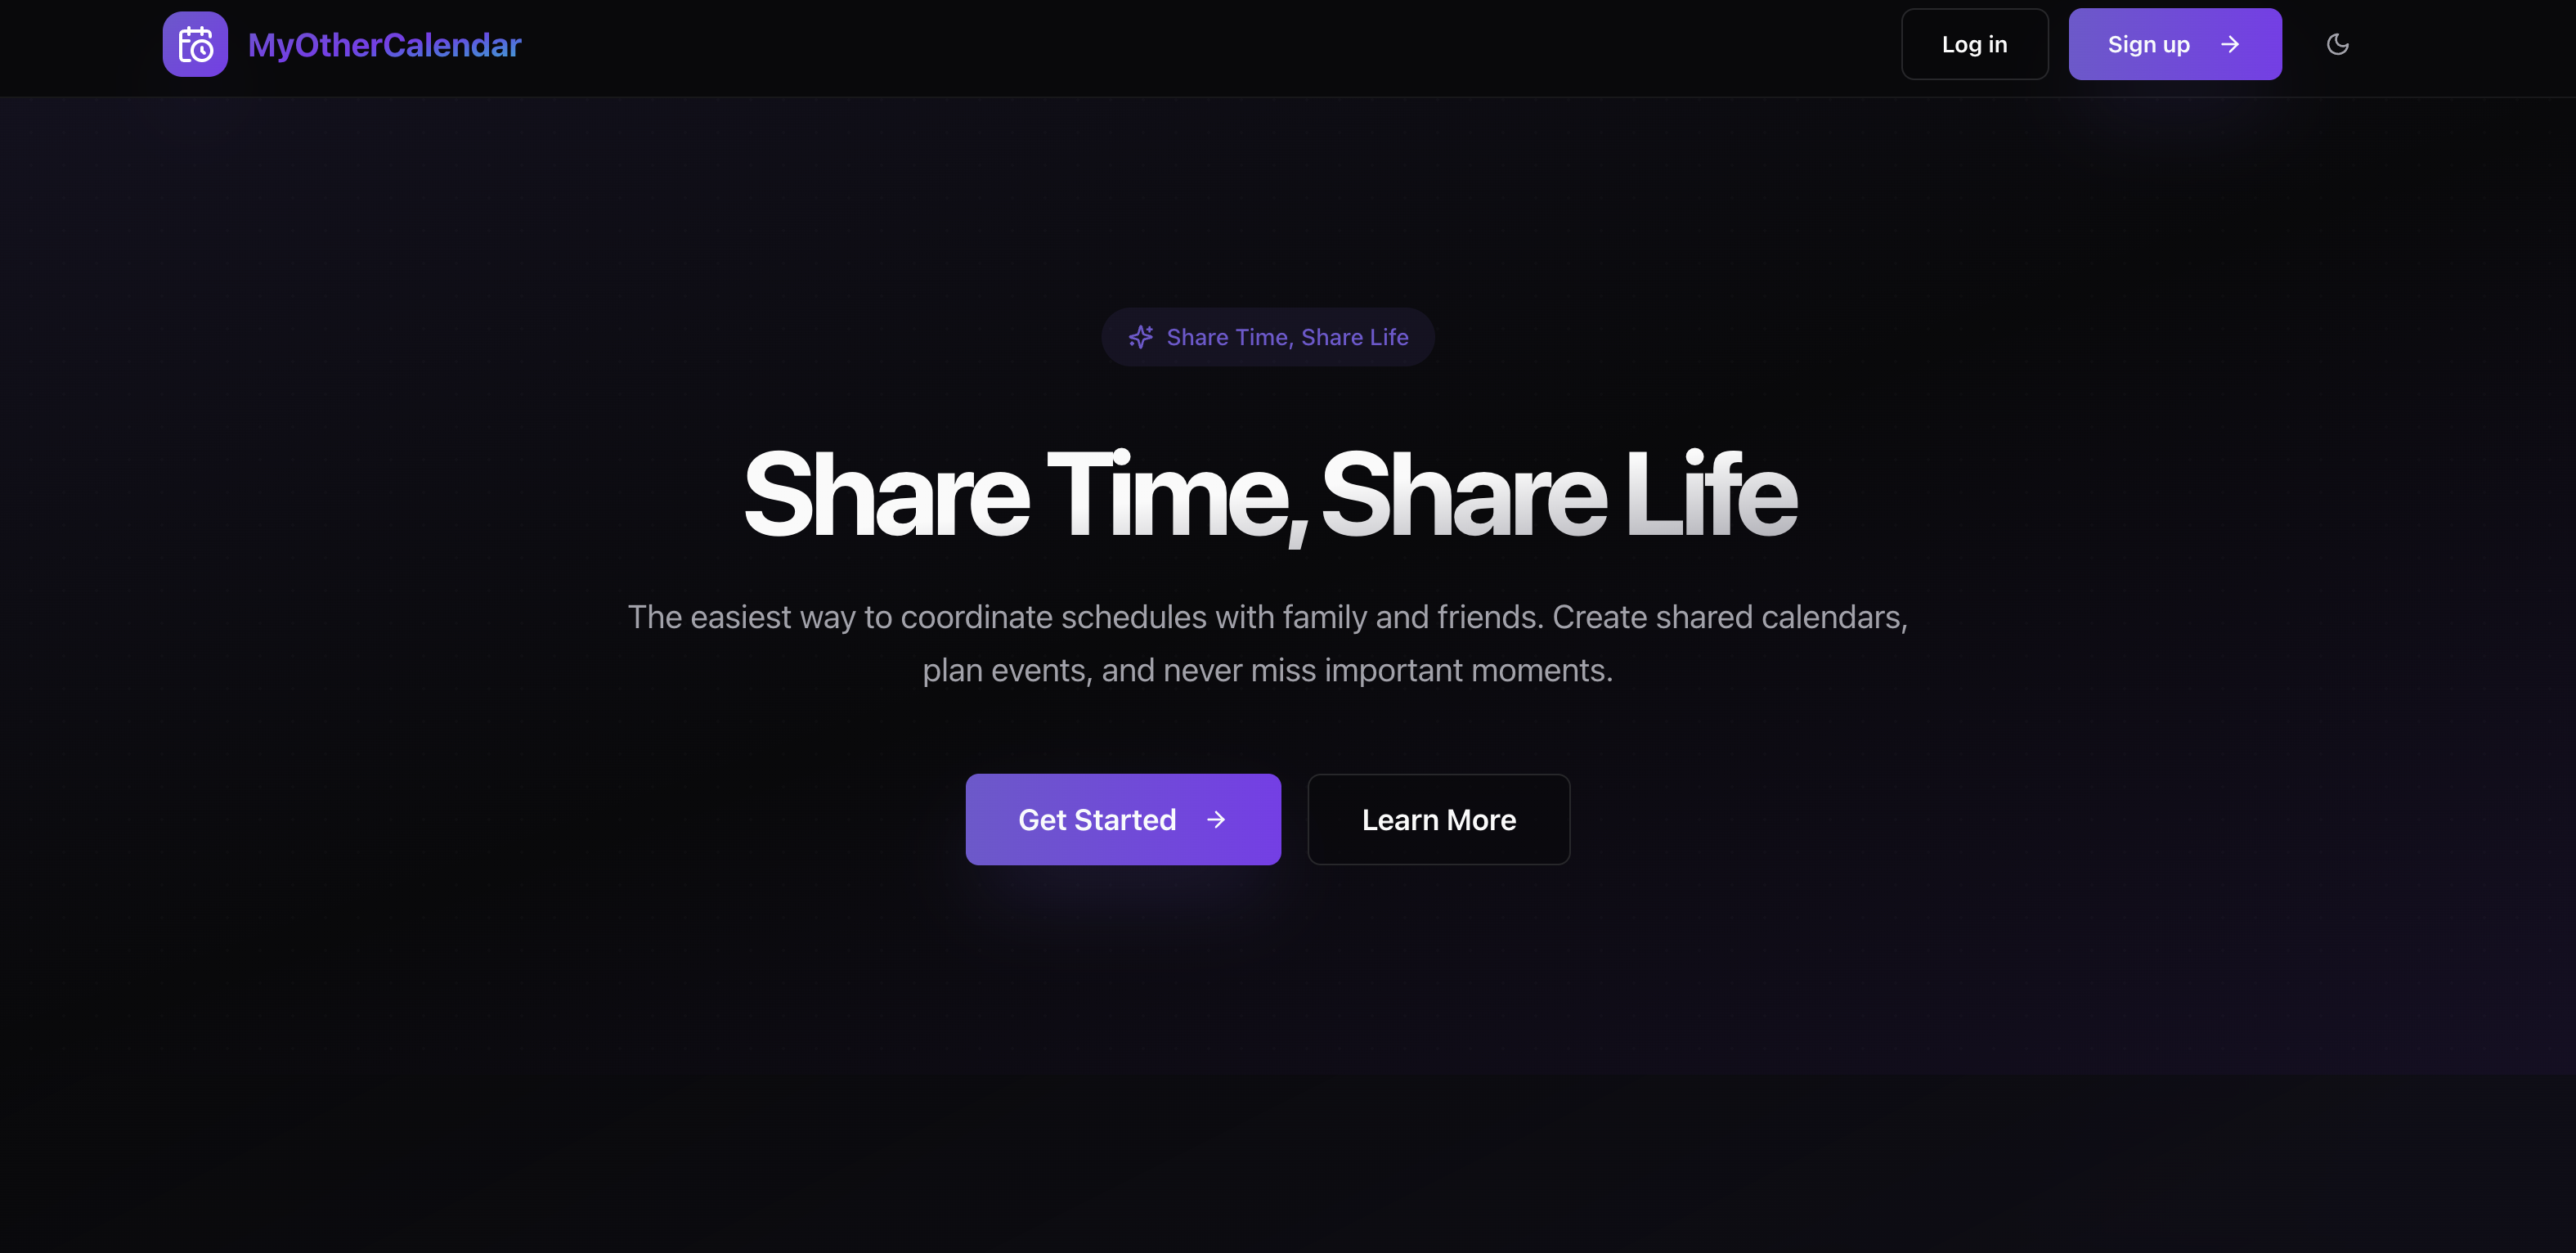Click the large Share Time, Share Life heading

(x=1269, y=495)
